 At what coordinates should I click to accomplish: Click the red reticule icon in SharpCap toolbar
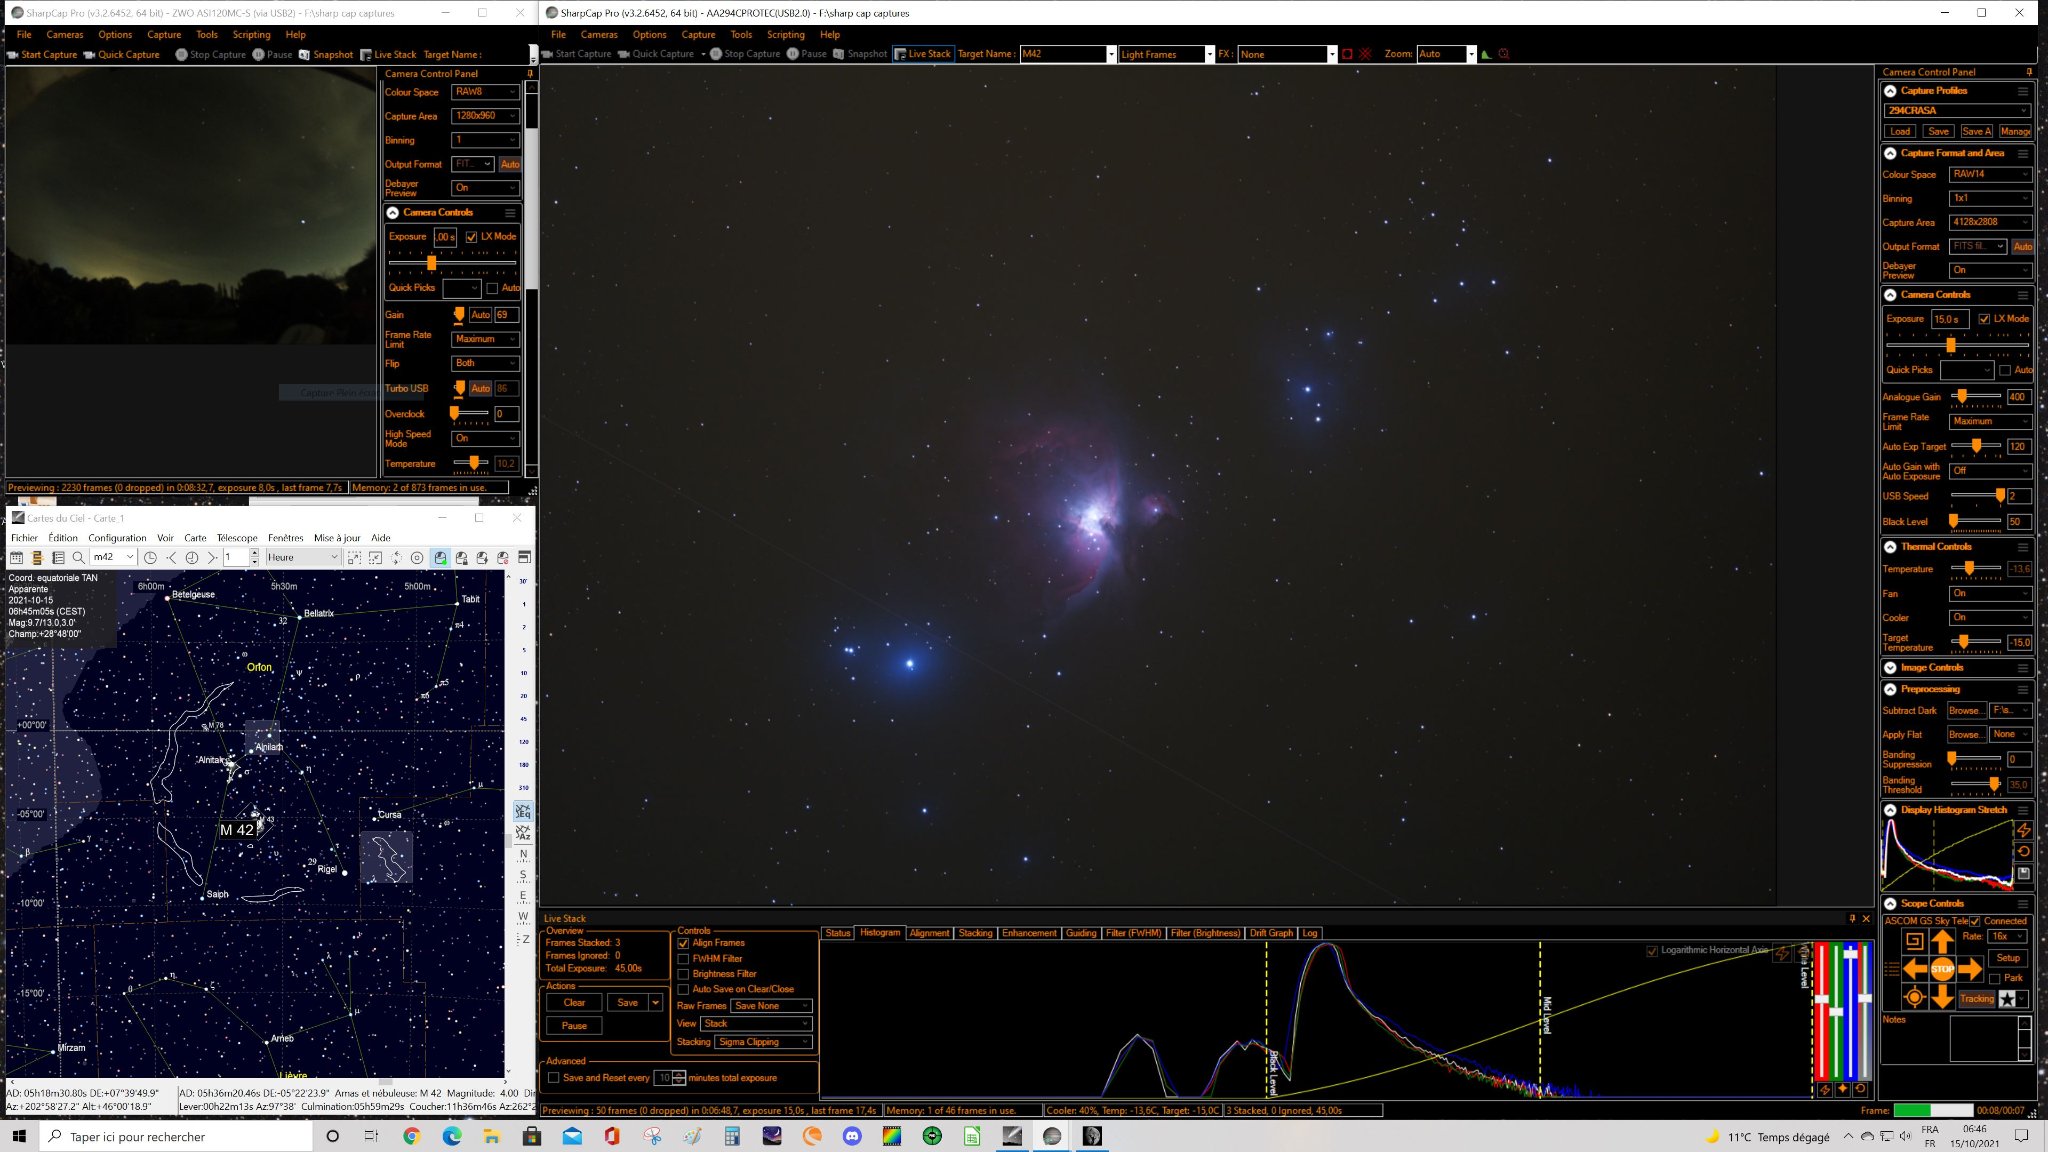pos(1365,54)
